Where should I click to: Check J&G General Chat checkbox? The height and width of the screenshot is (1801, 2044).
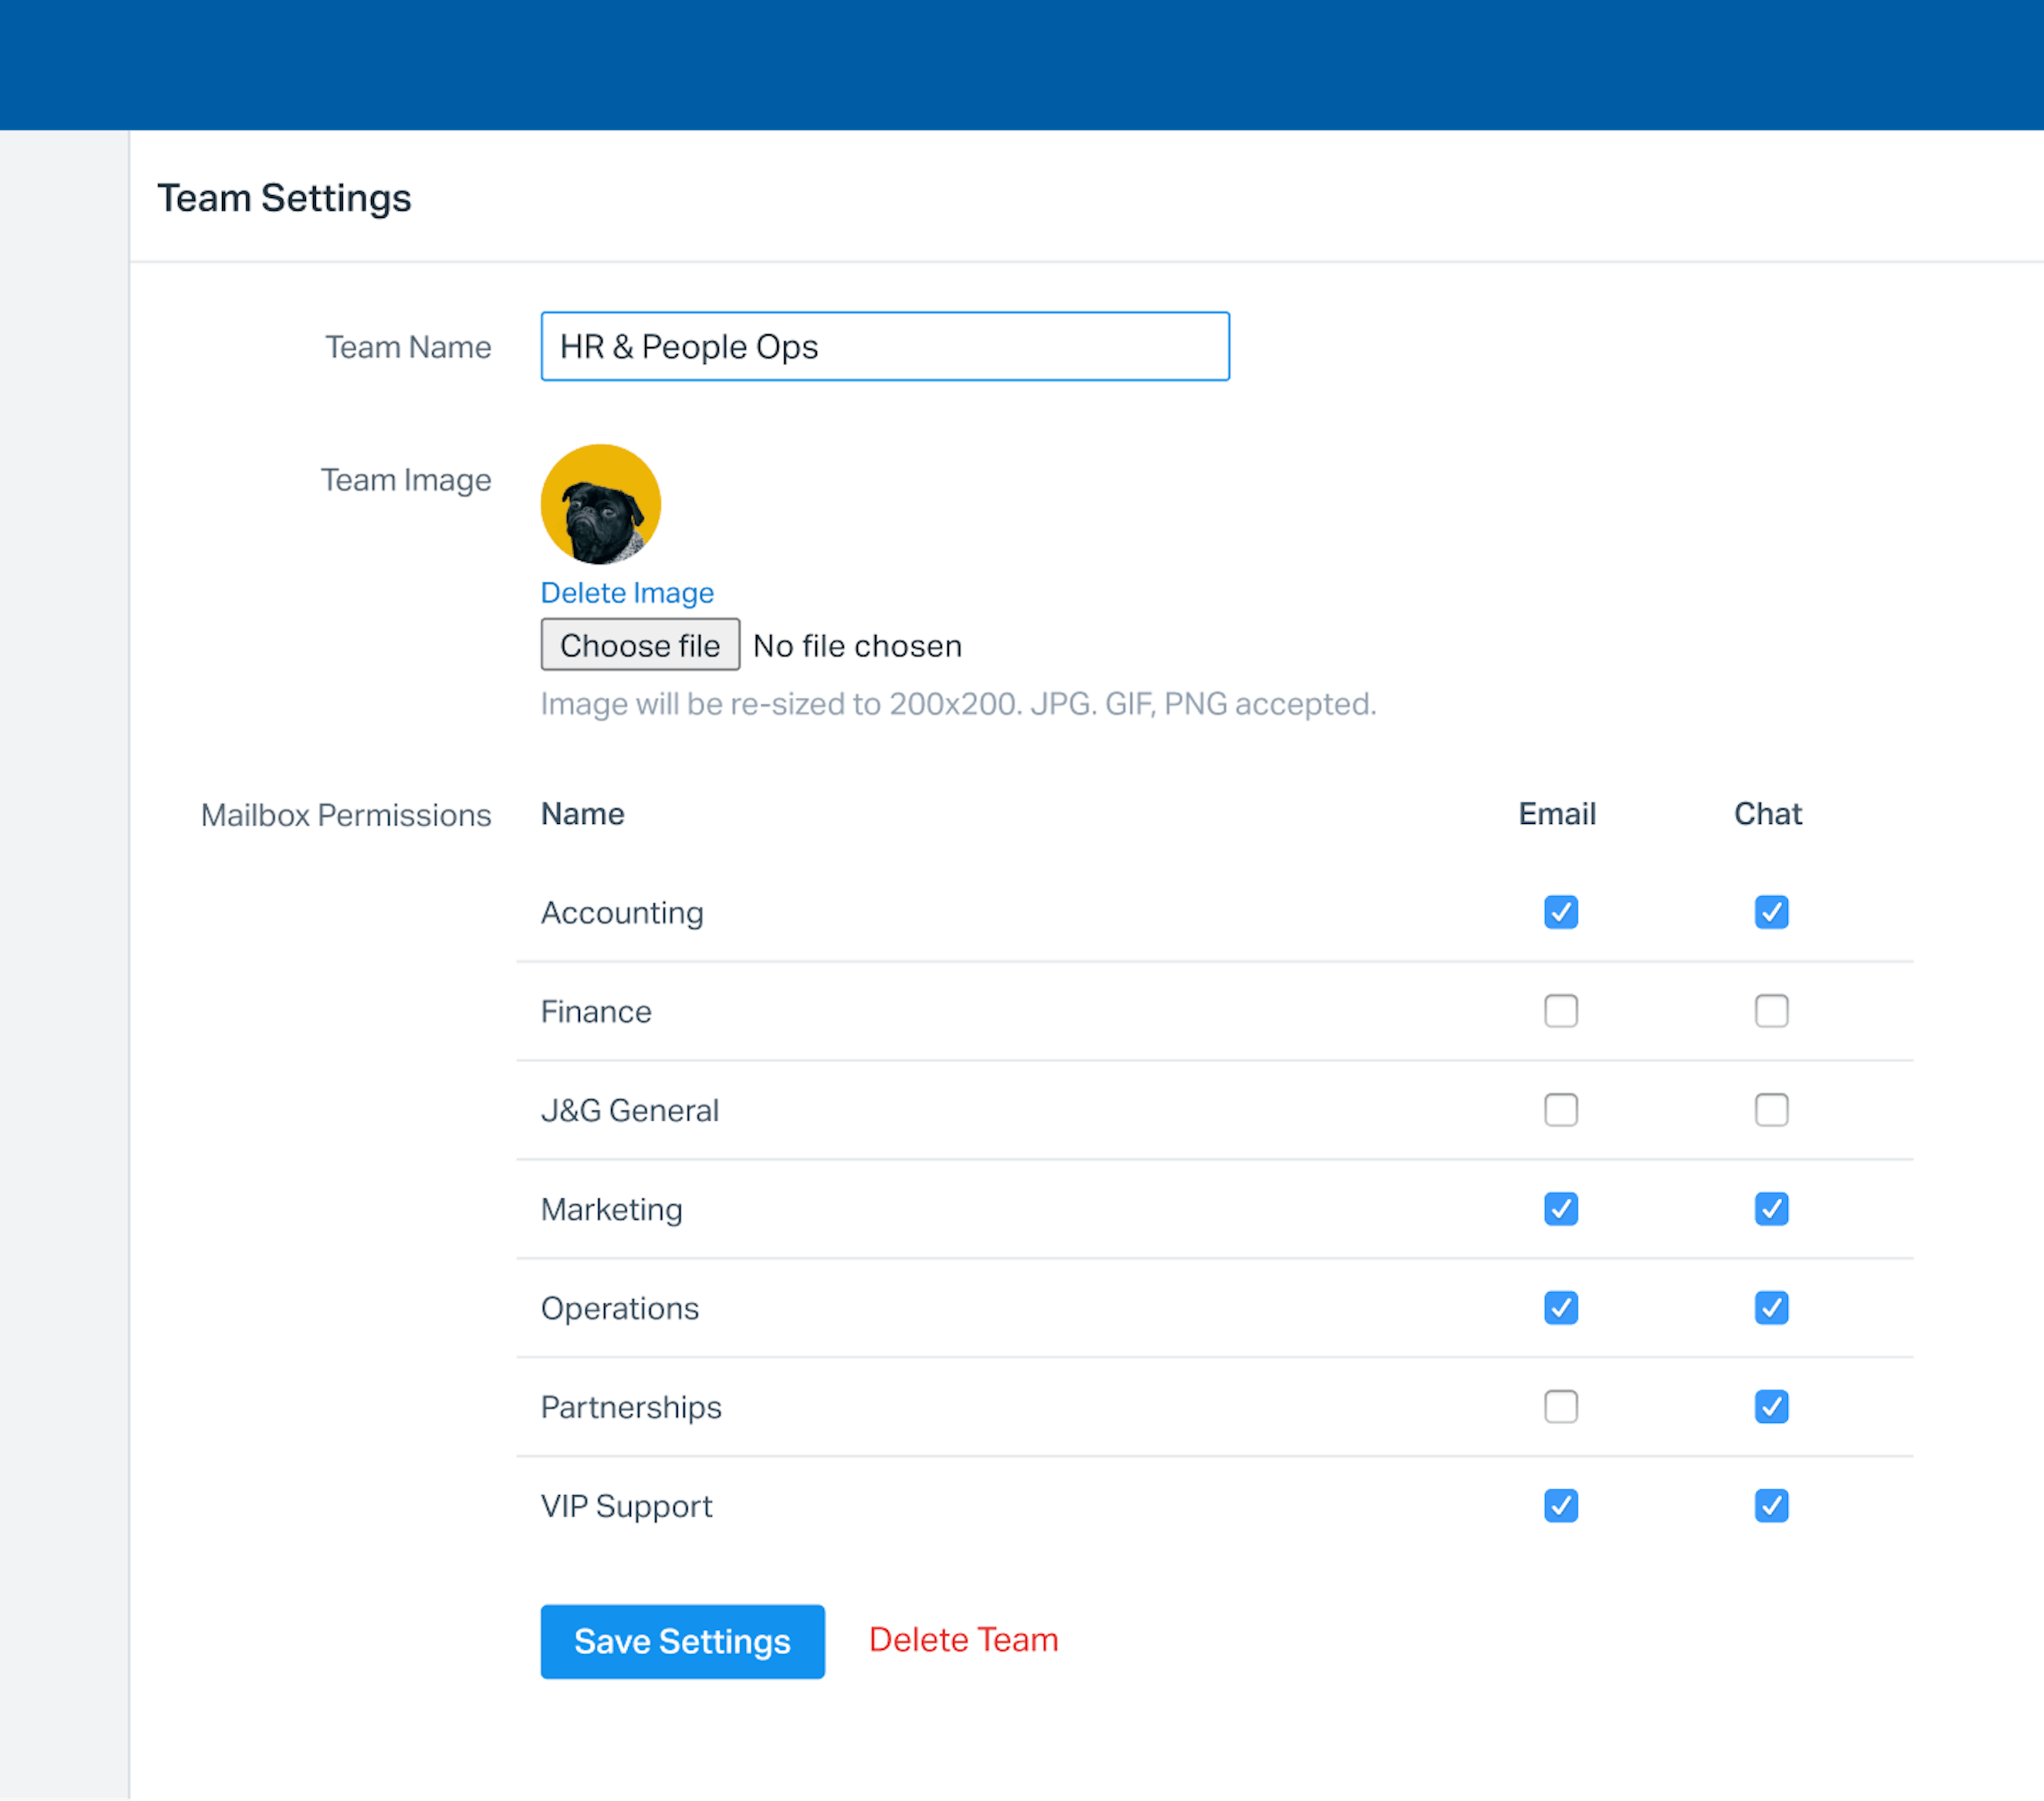click(1771, 1110)
